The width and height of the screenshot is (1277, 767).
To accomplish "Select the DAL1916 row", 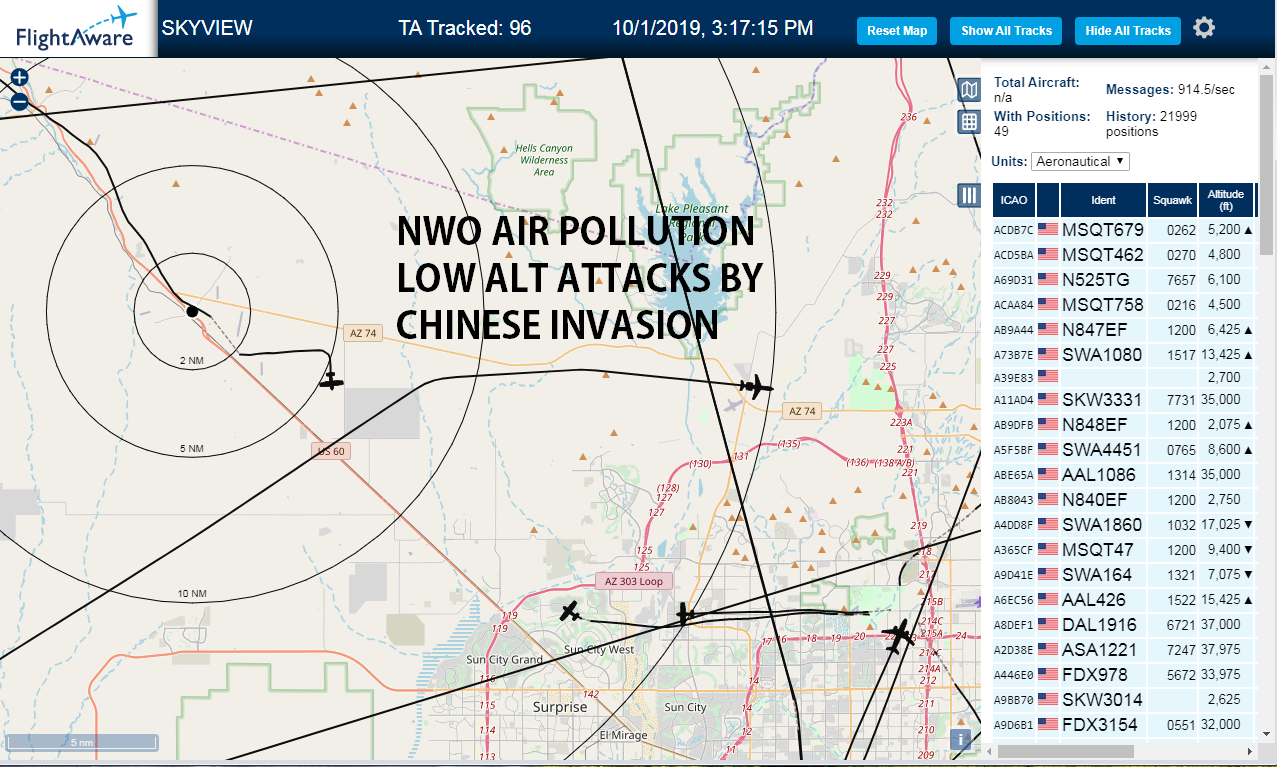I will click(1123, 624).
